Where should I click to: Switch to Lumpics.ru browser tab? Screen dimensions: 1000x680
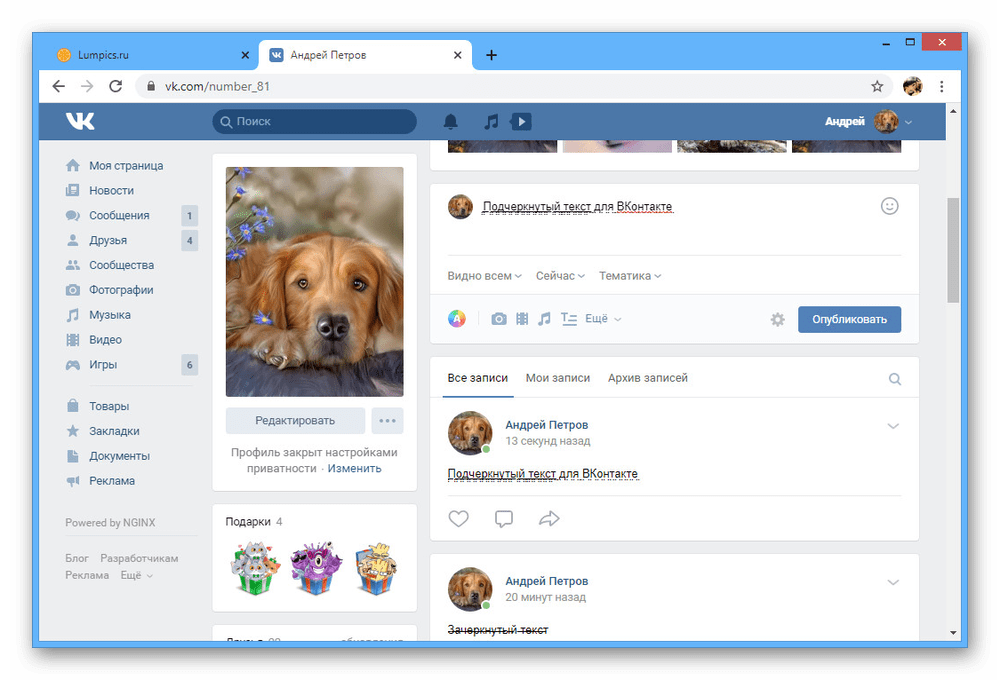click(x=153, y=55)
